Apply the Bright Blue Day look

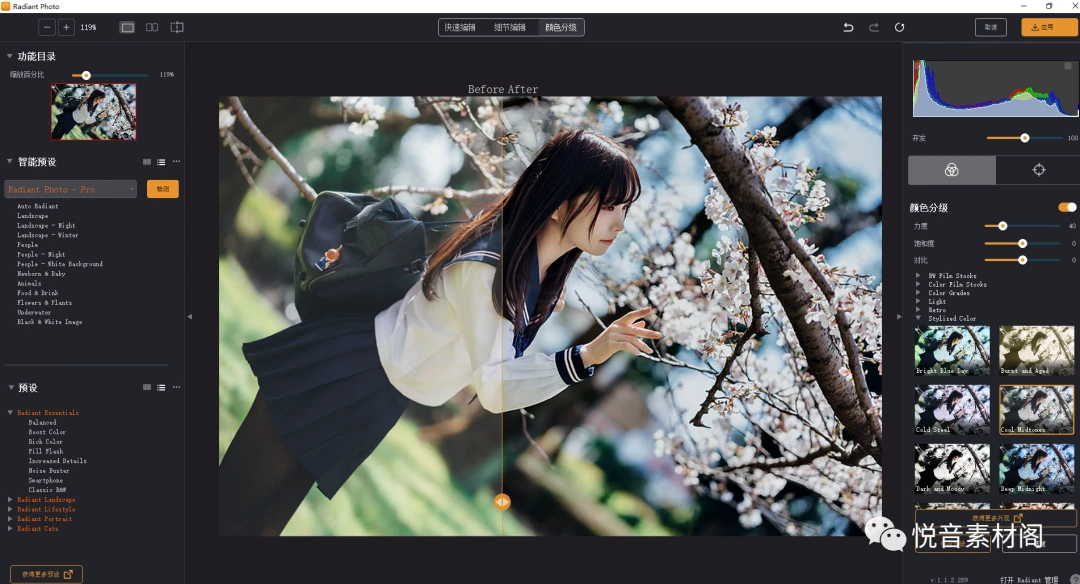(x=952, y=351)
